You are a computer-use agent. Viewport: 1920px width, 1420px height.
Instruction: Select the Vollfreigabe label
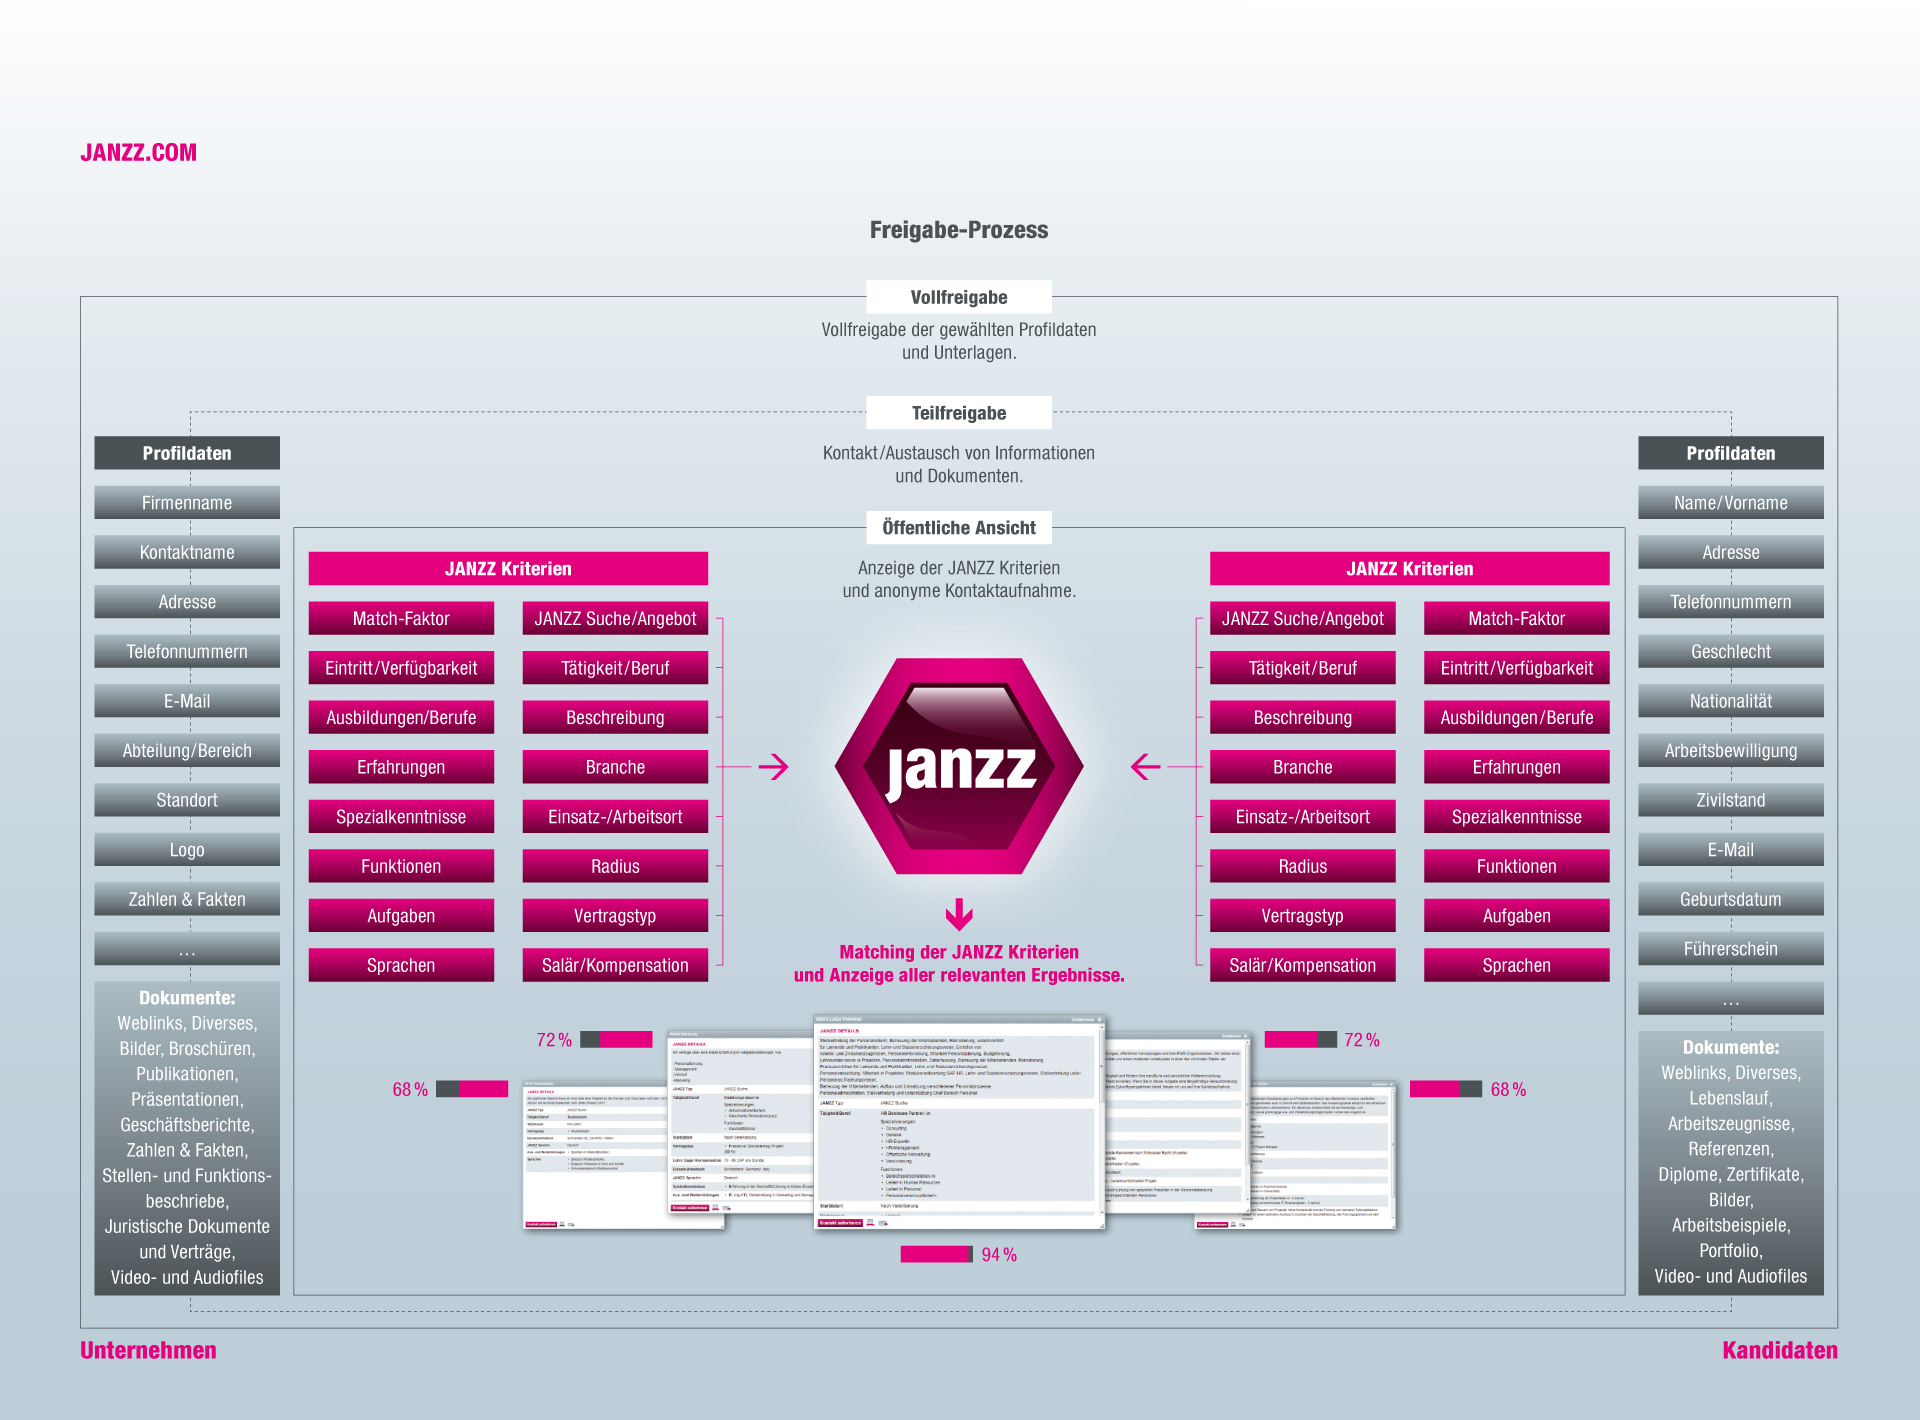(x=958, y=297)
